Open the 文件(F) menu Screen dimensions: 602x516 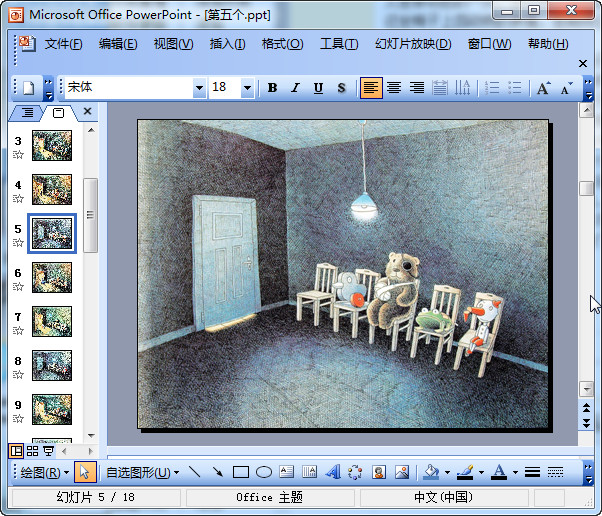tap(63, 44)
